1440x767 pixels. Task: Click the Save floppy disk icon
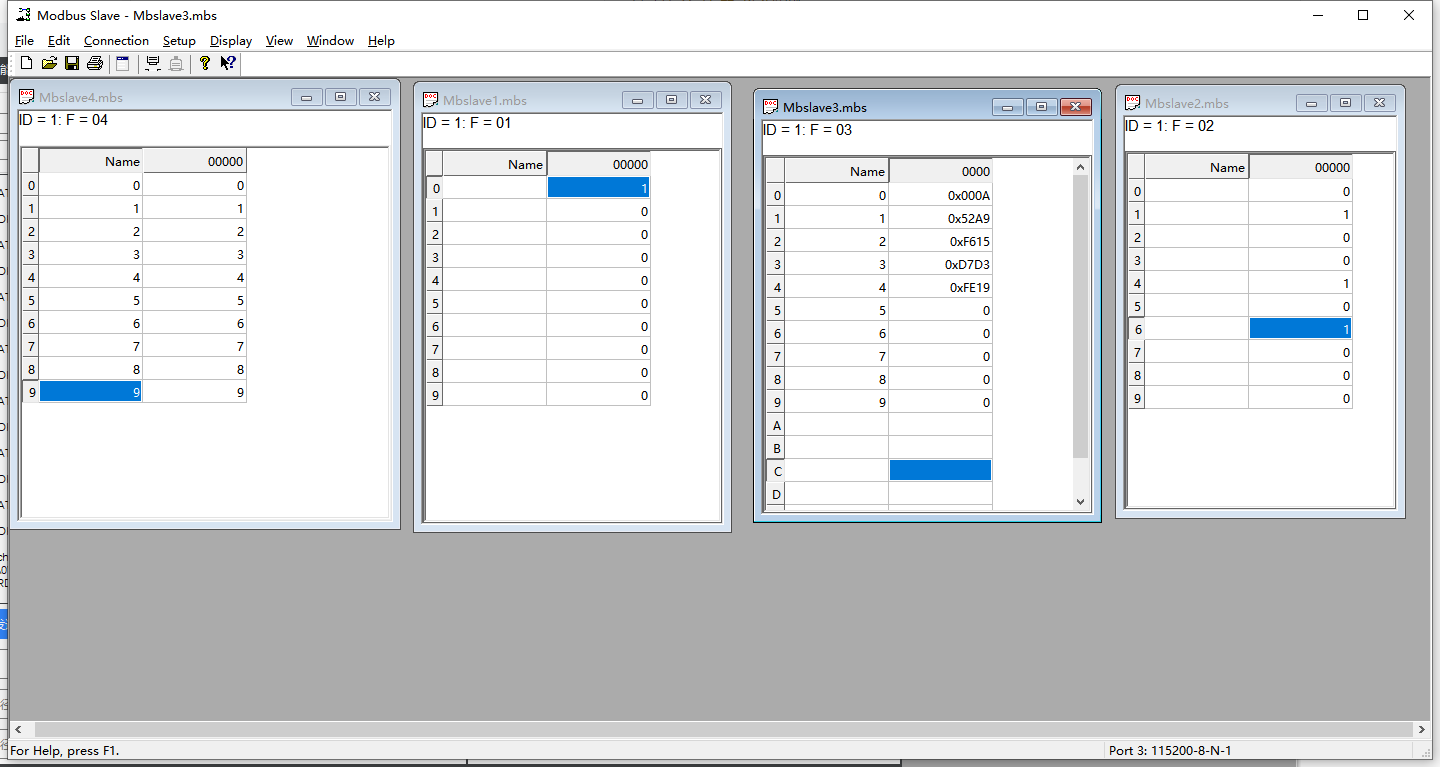tap(72, 63)
